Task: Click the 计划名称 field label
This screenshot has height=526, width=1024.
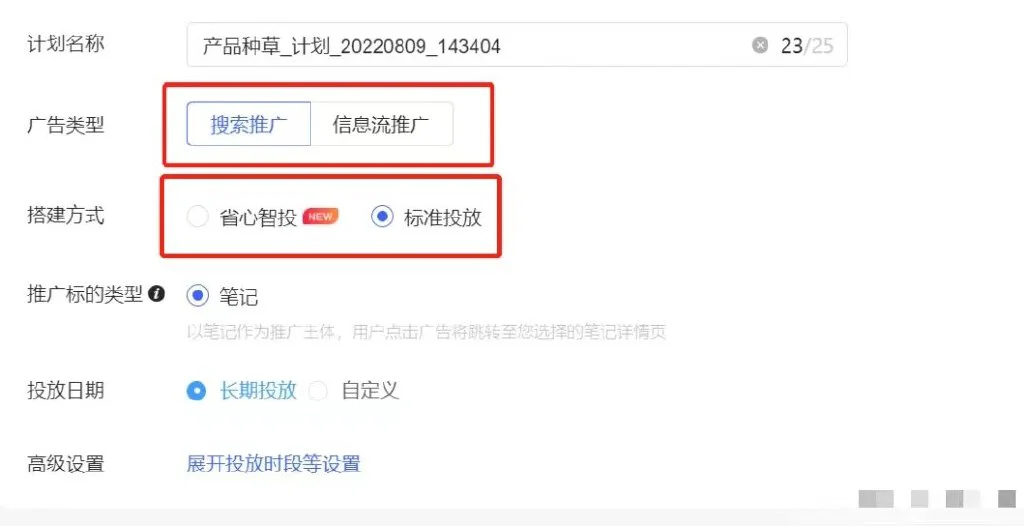Action: (x=66, y=44)
